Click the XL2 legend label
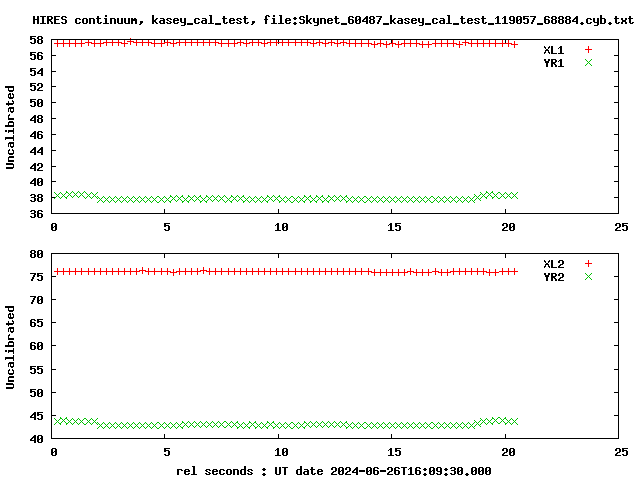The image size is (640, 480). click(553, 264)
